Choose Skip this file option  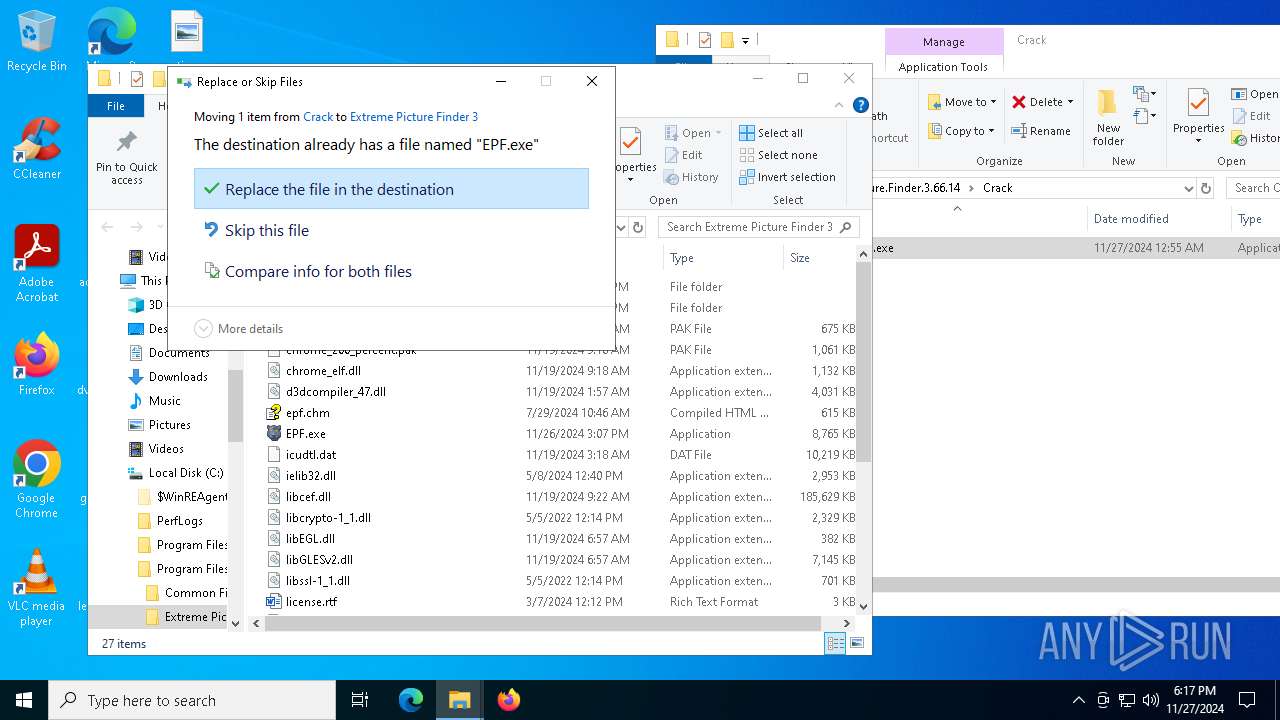[x=391, y=230]
